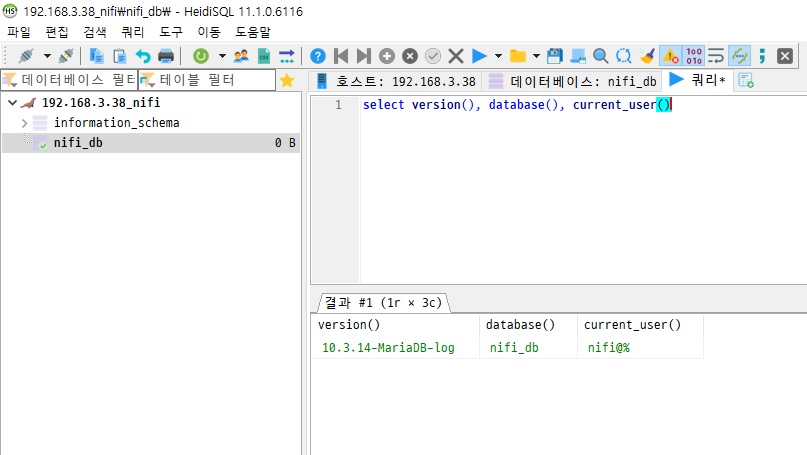Expand the information_schema tree node
807x455 pixels.
click(24, 123)
